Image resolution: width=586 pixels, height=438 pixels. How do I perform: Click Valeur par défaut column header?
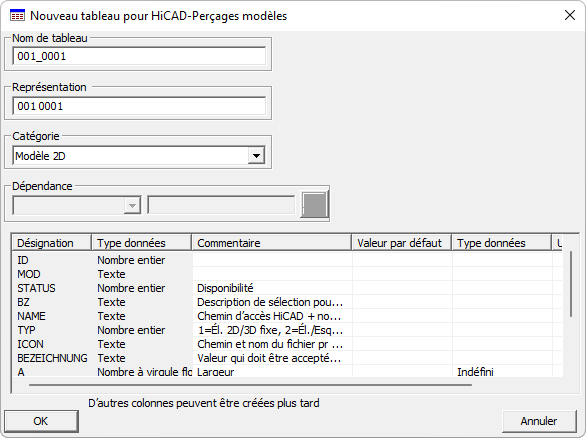click(x=402, y=243)
